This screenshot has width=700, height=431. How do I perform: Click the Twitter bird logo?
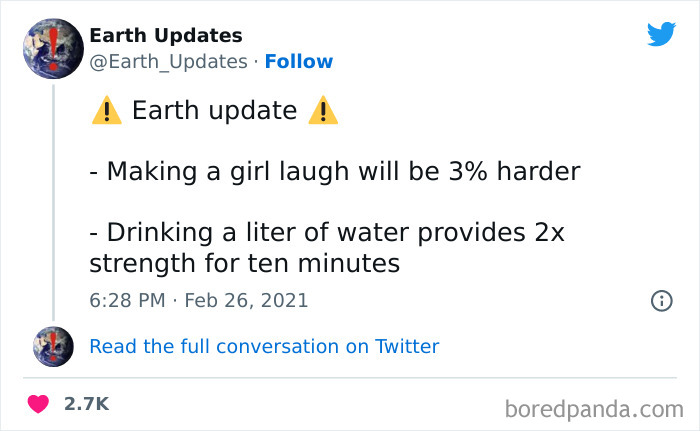(661, 35)
